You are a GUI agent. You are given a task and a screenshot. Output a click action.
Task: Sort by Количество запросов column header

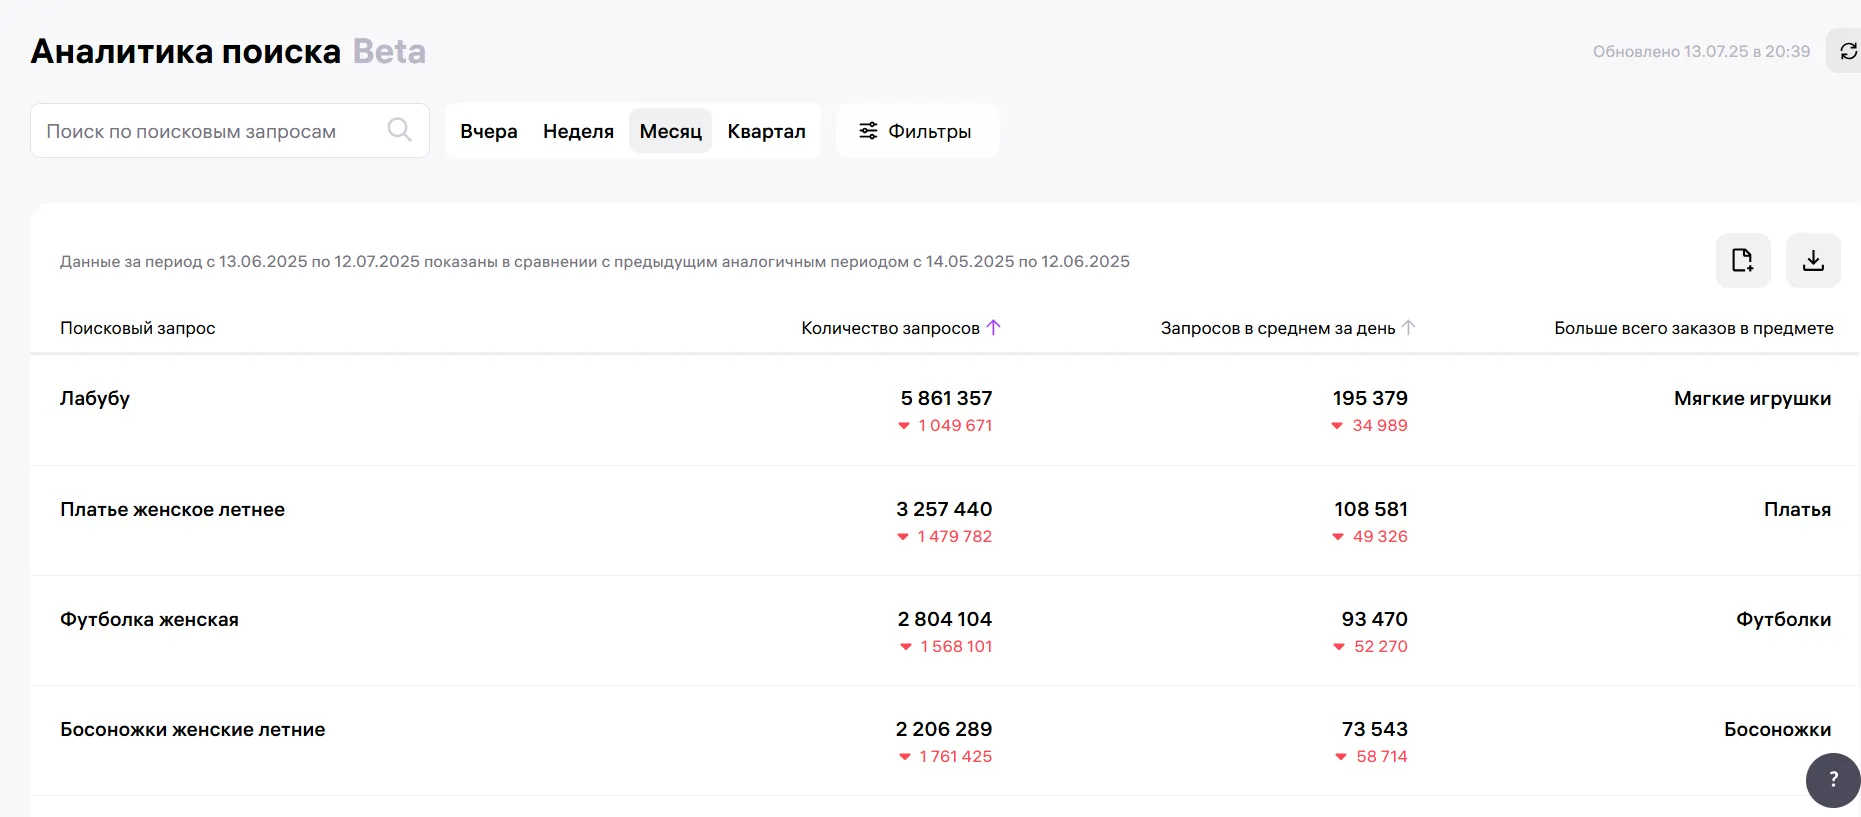(x=889, y=328)
